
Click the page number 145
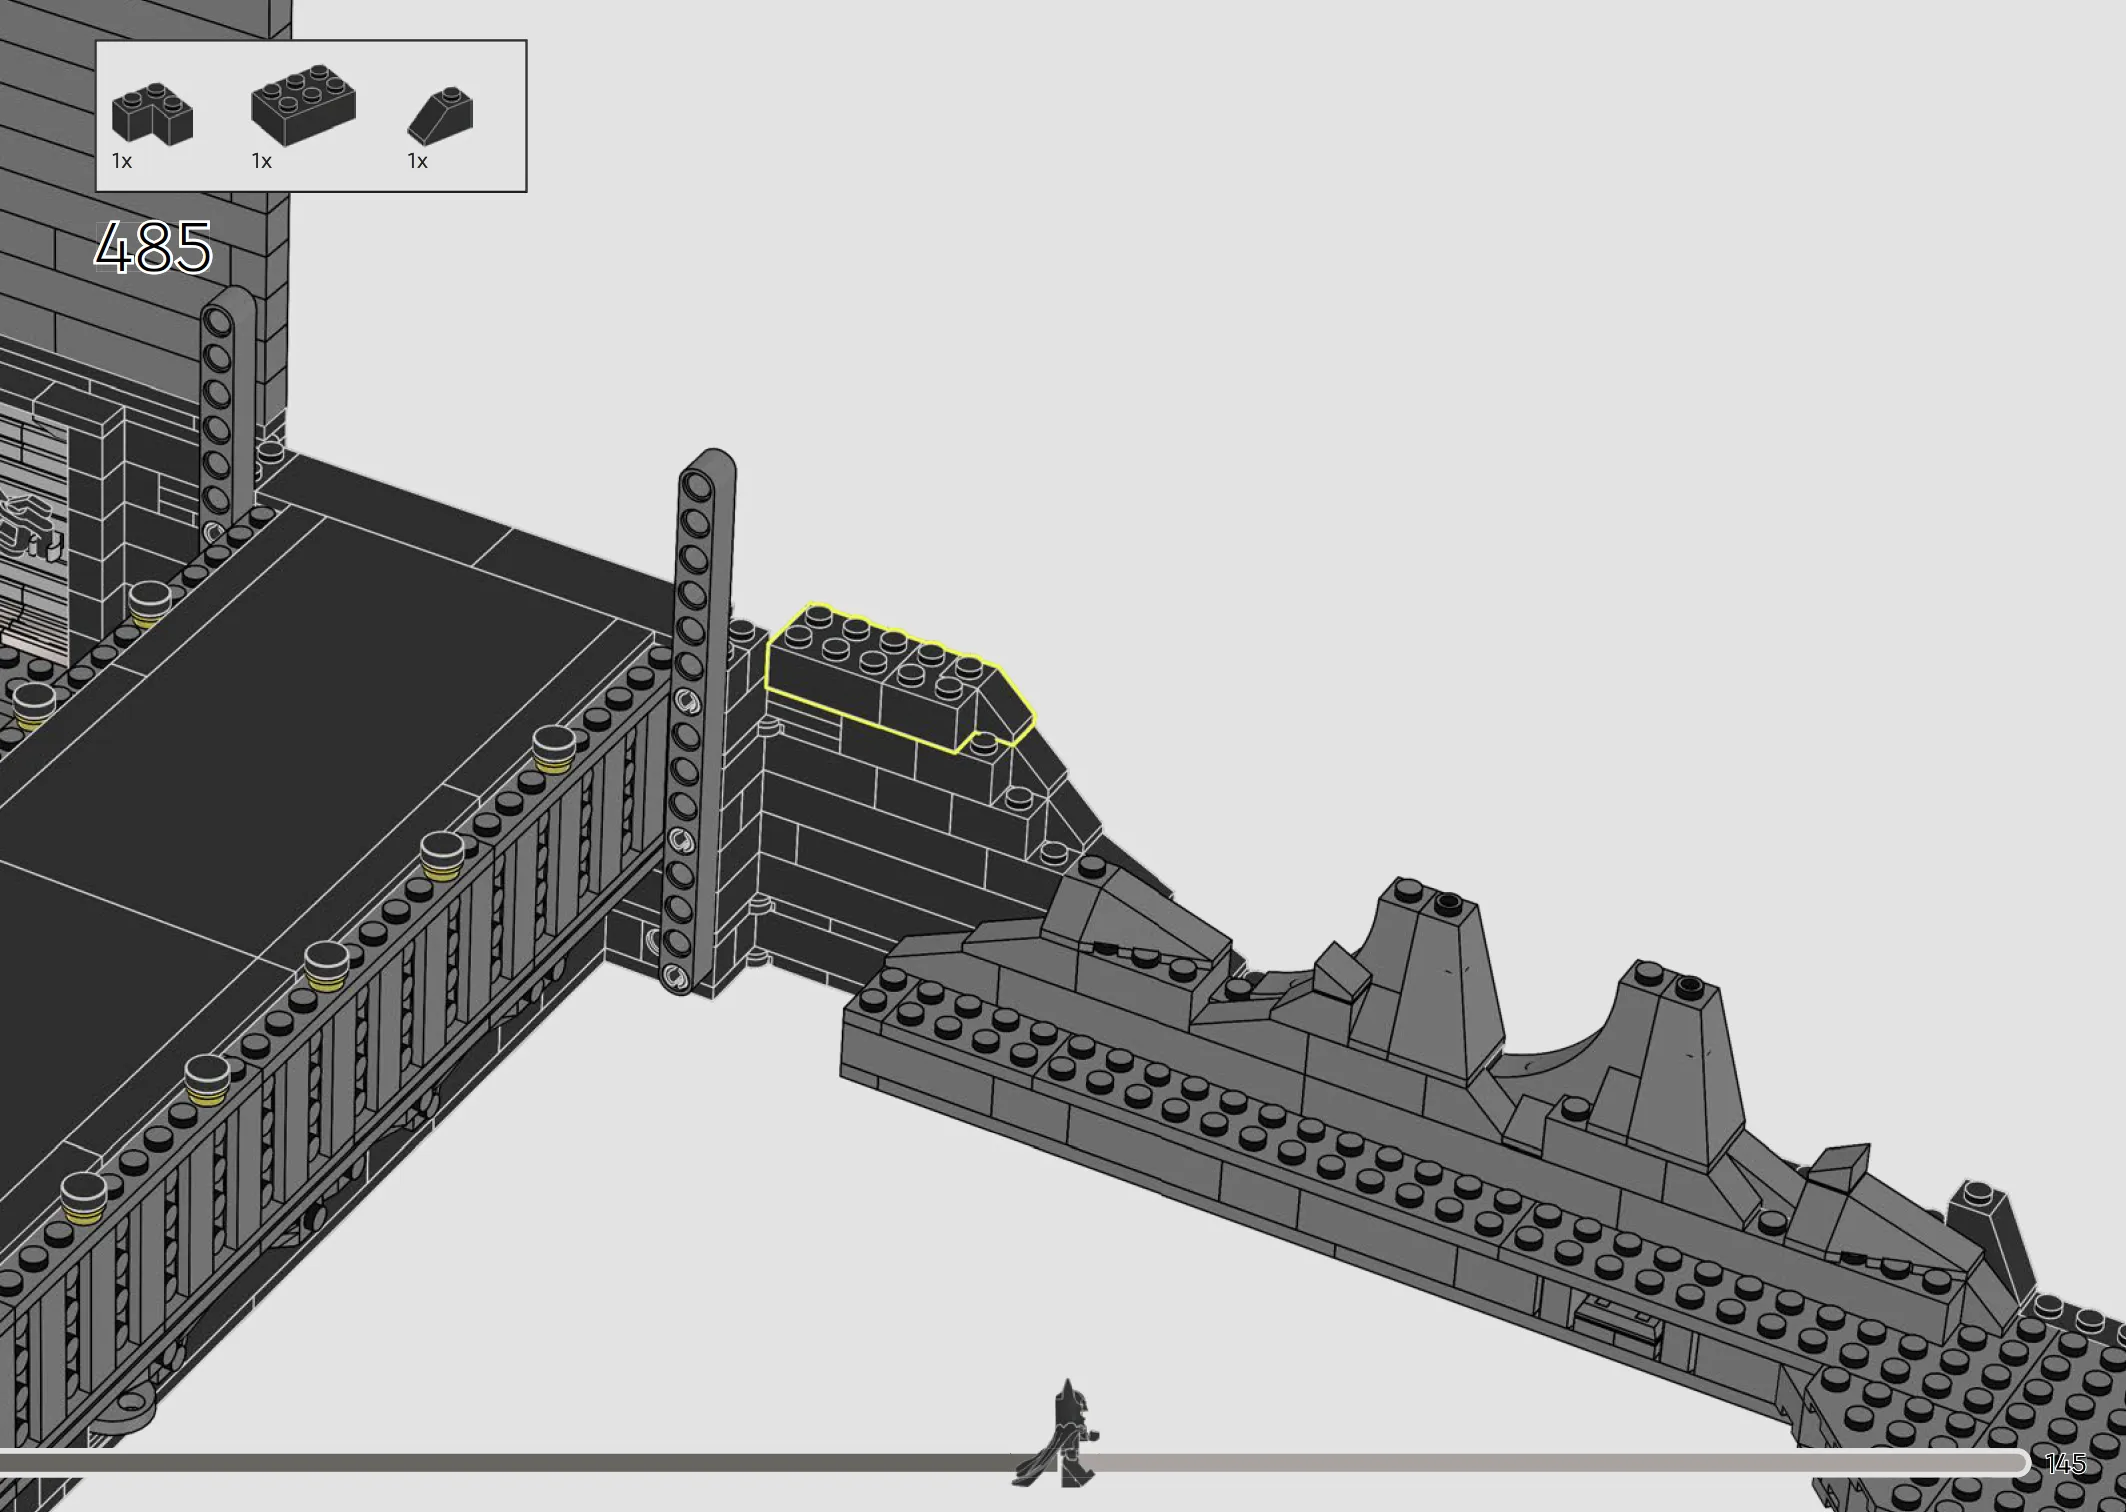click(x=2065, y=1464)
